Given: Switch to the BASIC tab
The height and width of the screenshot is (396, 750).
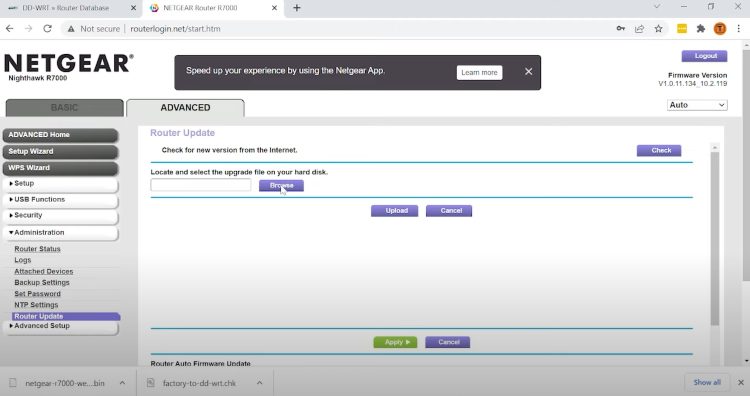Looking at the screenshot, I should coord(64,108).
